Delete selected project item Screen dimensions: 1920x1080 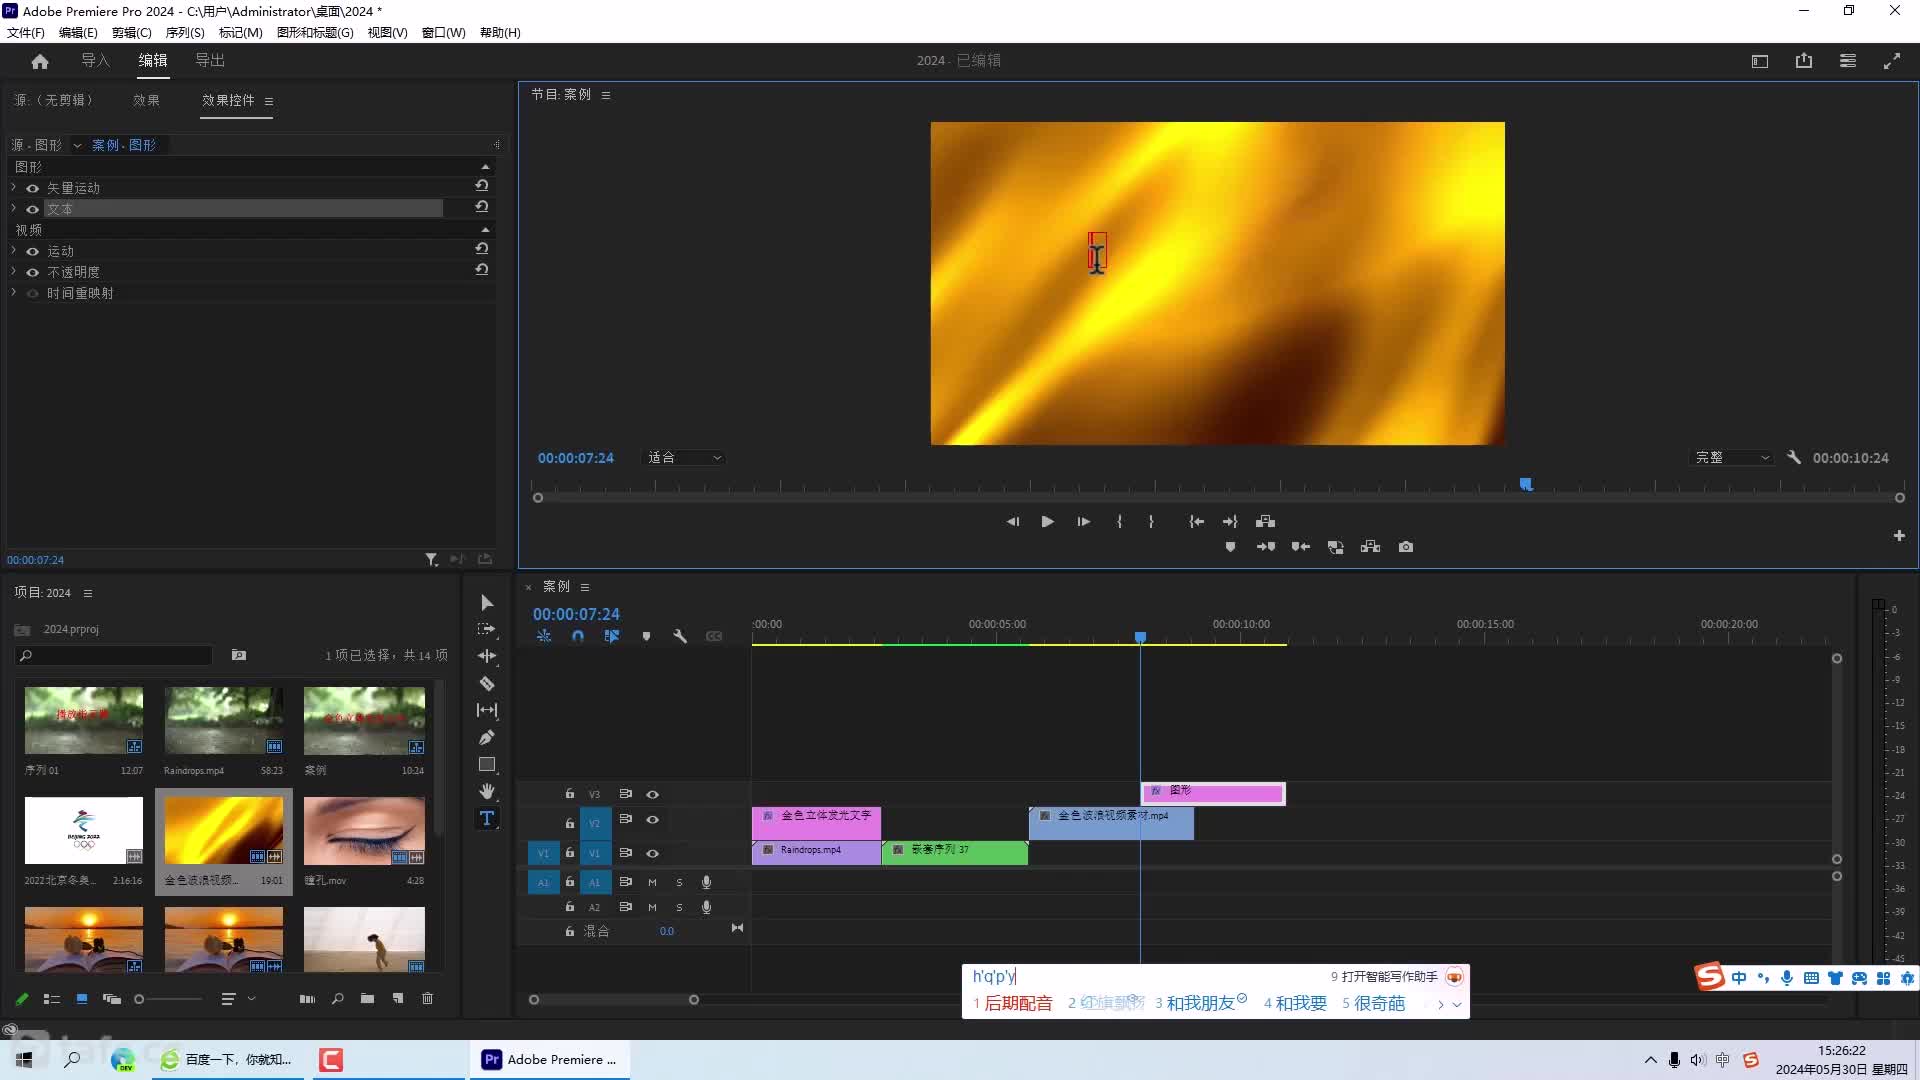427,998
